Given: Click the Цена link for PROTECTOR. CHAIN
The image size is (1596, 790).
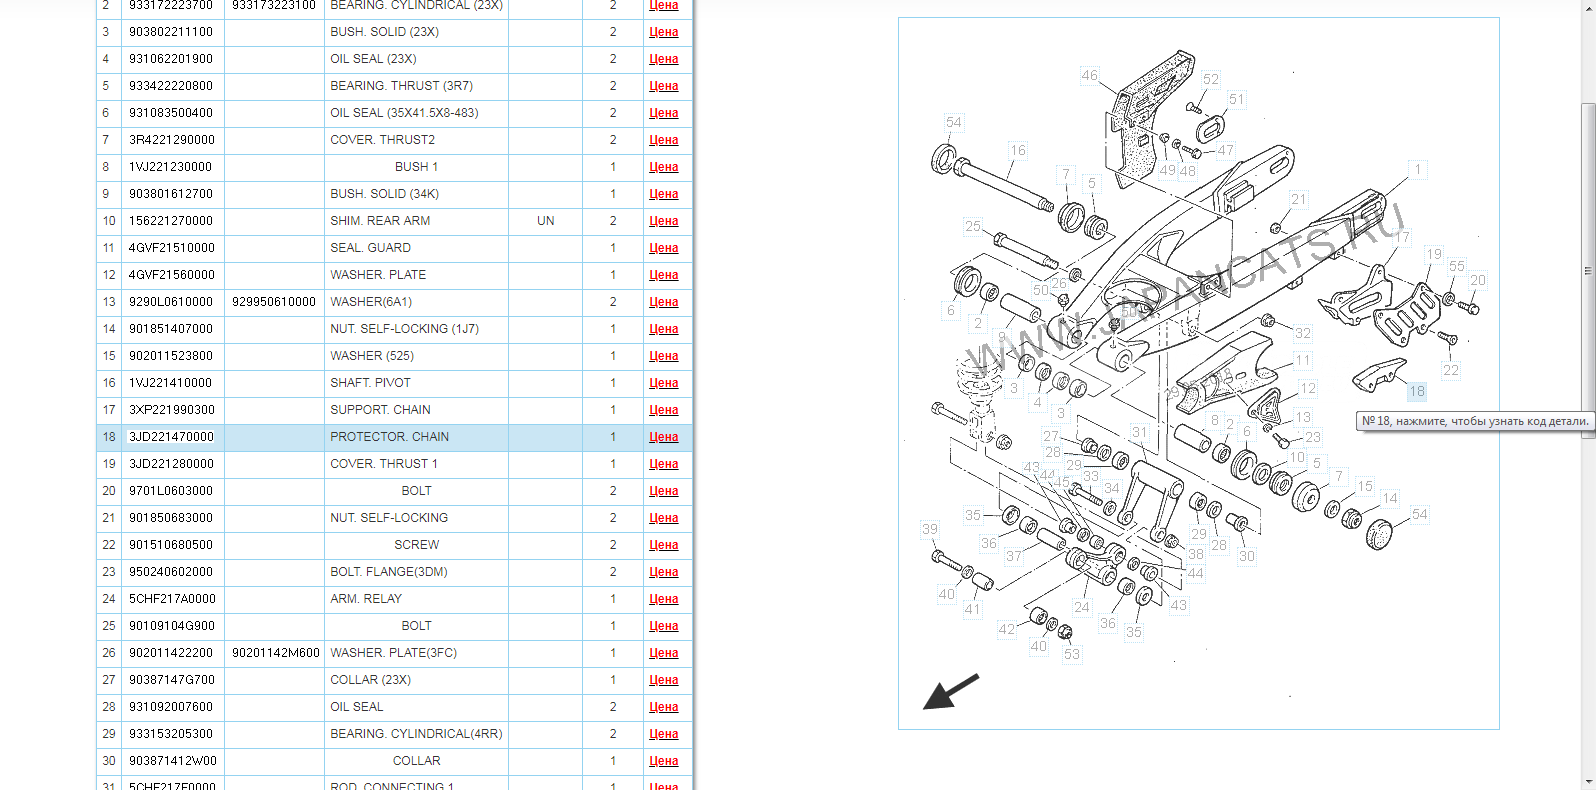Looking at the screenshot, I should (663, 437).
